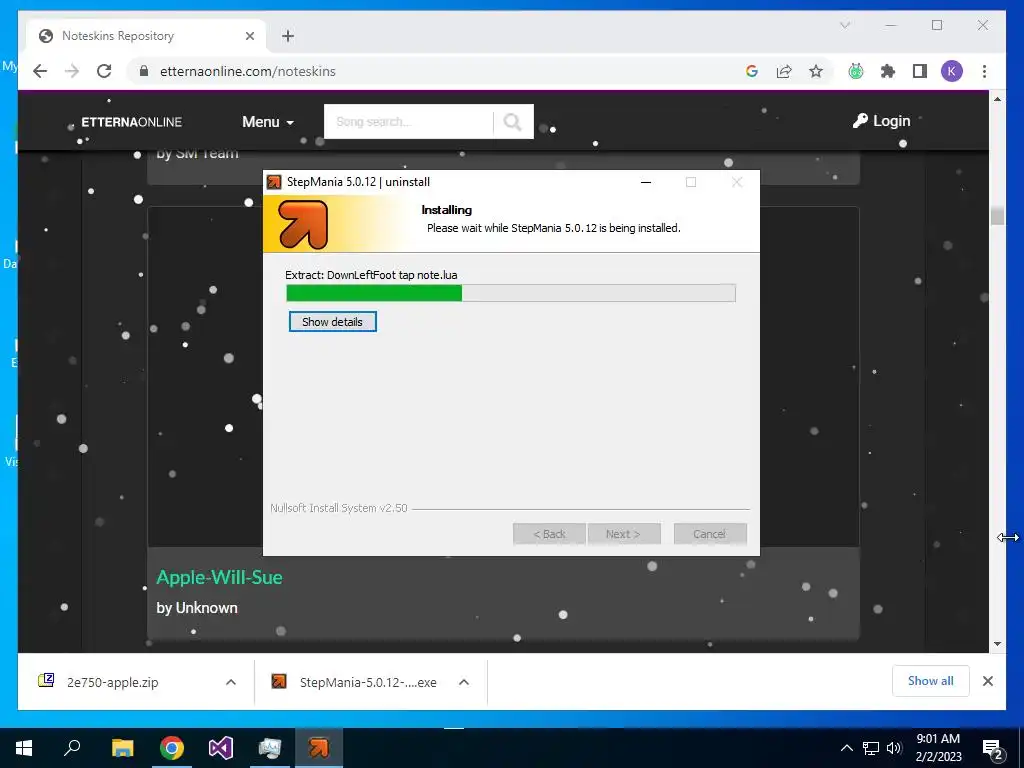Open the Extensions puzzle-piece menu
The height and width of the screenshot is (768, 1024).
(x=888, y=71)
